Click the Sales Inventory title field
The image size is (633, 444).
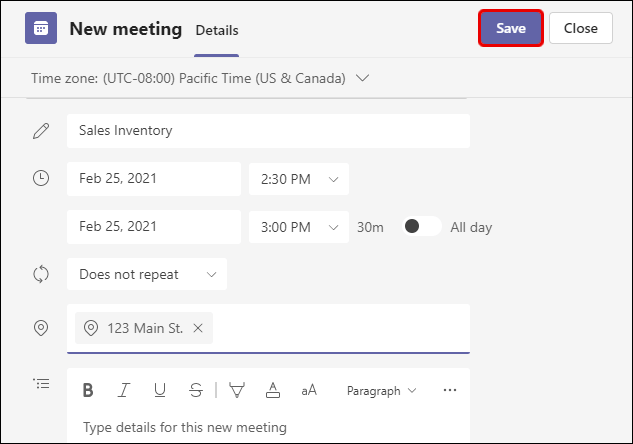[x=268, y=131]
